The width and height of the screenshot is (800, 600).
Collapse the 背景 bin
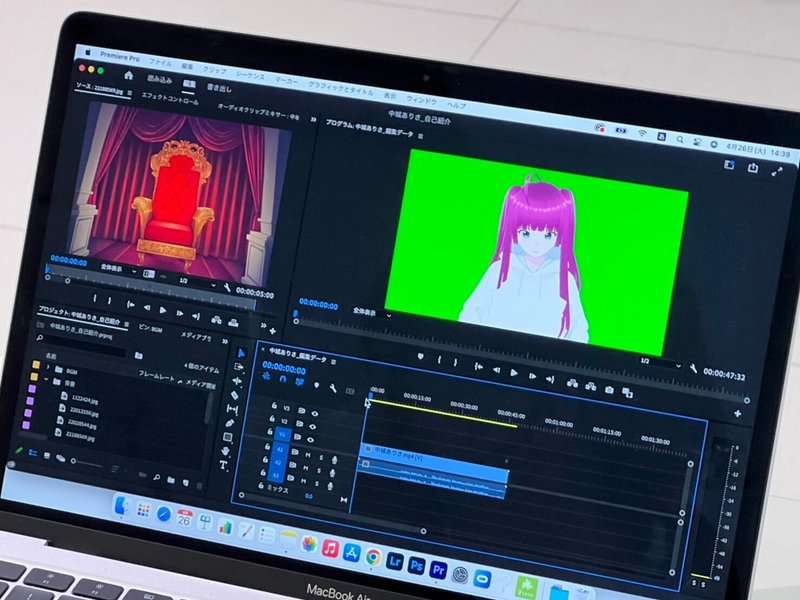pos(46,380)
